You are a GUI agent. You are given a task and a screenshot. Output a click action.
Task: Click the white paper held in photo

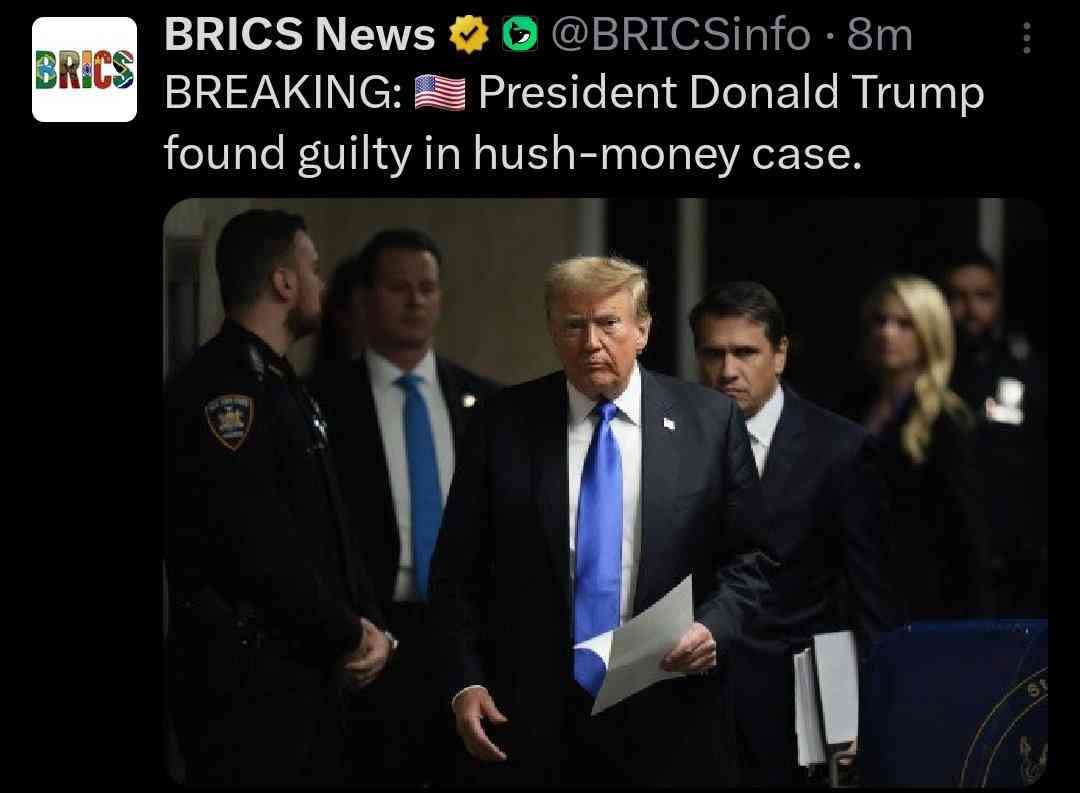click(x=643, y=646)
